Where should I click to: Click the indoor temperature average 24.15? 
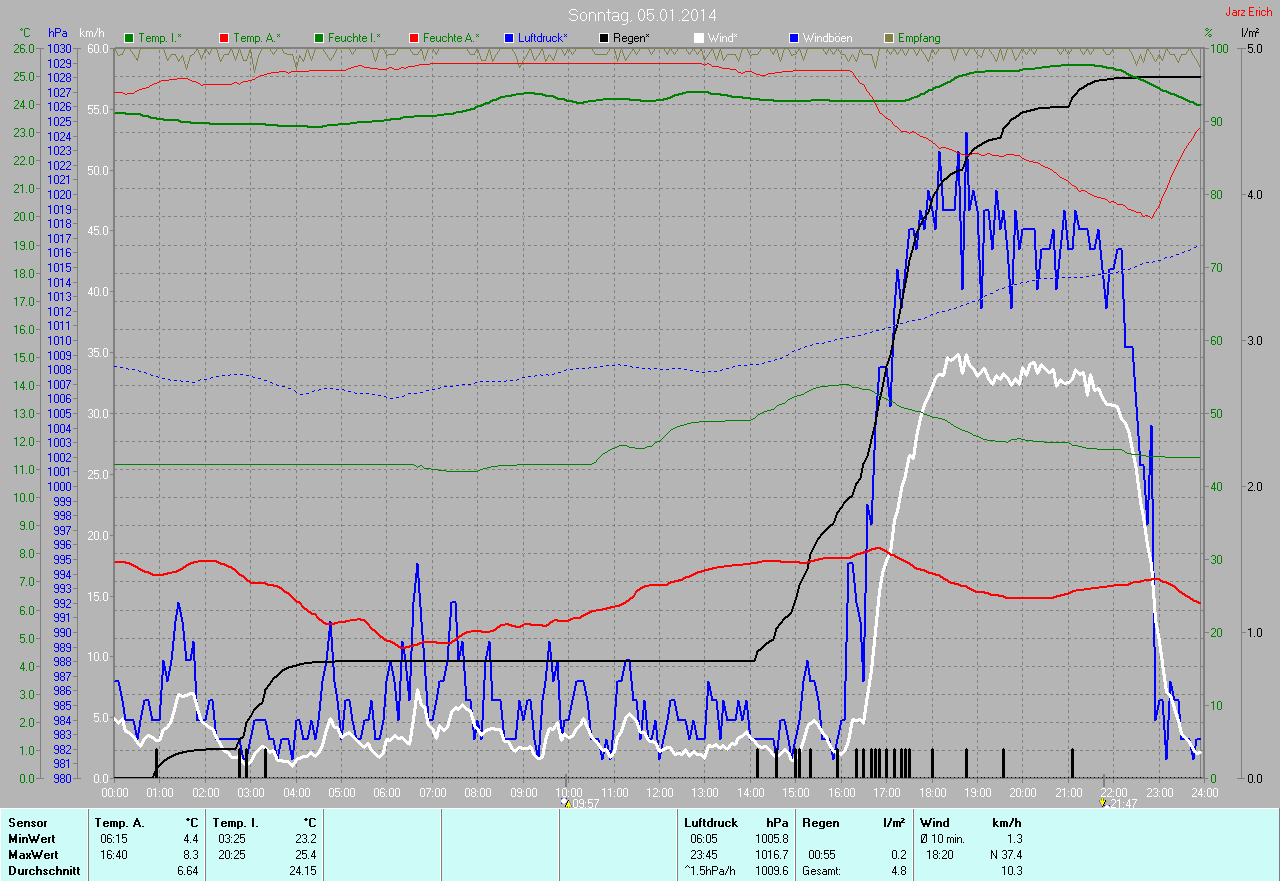(x=302, y=870)
